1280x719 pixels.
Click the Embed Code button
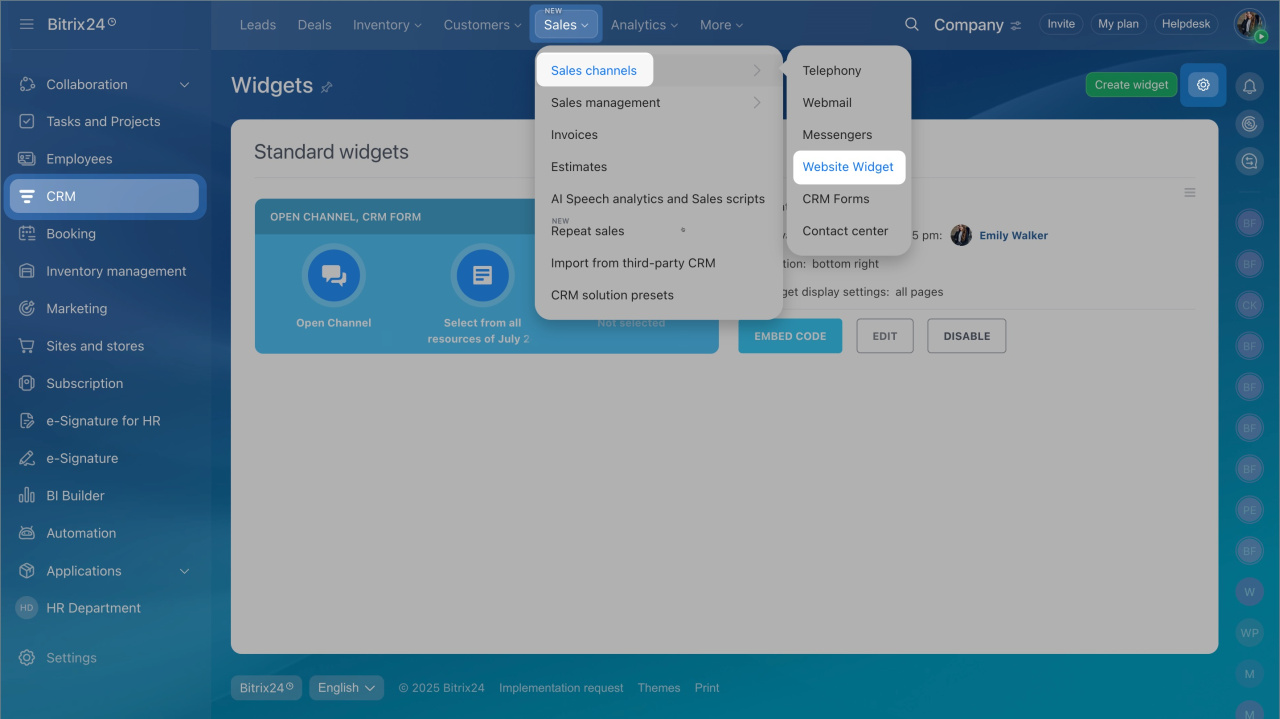click(x=790, y=336)
